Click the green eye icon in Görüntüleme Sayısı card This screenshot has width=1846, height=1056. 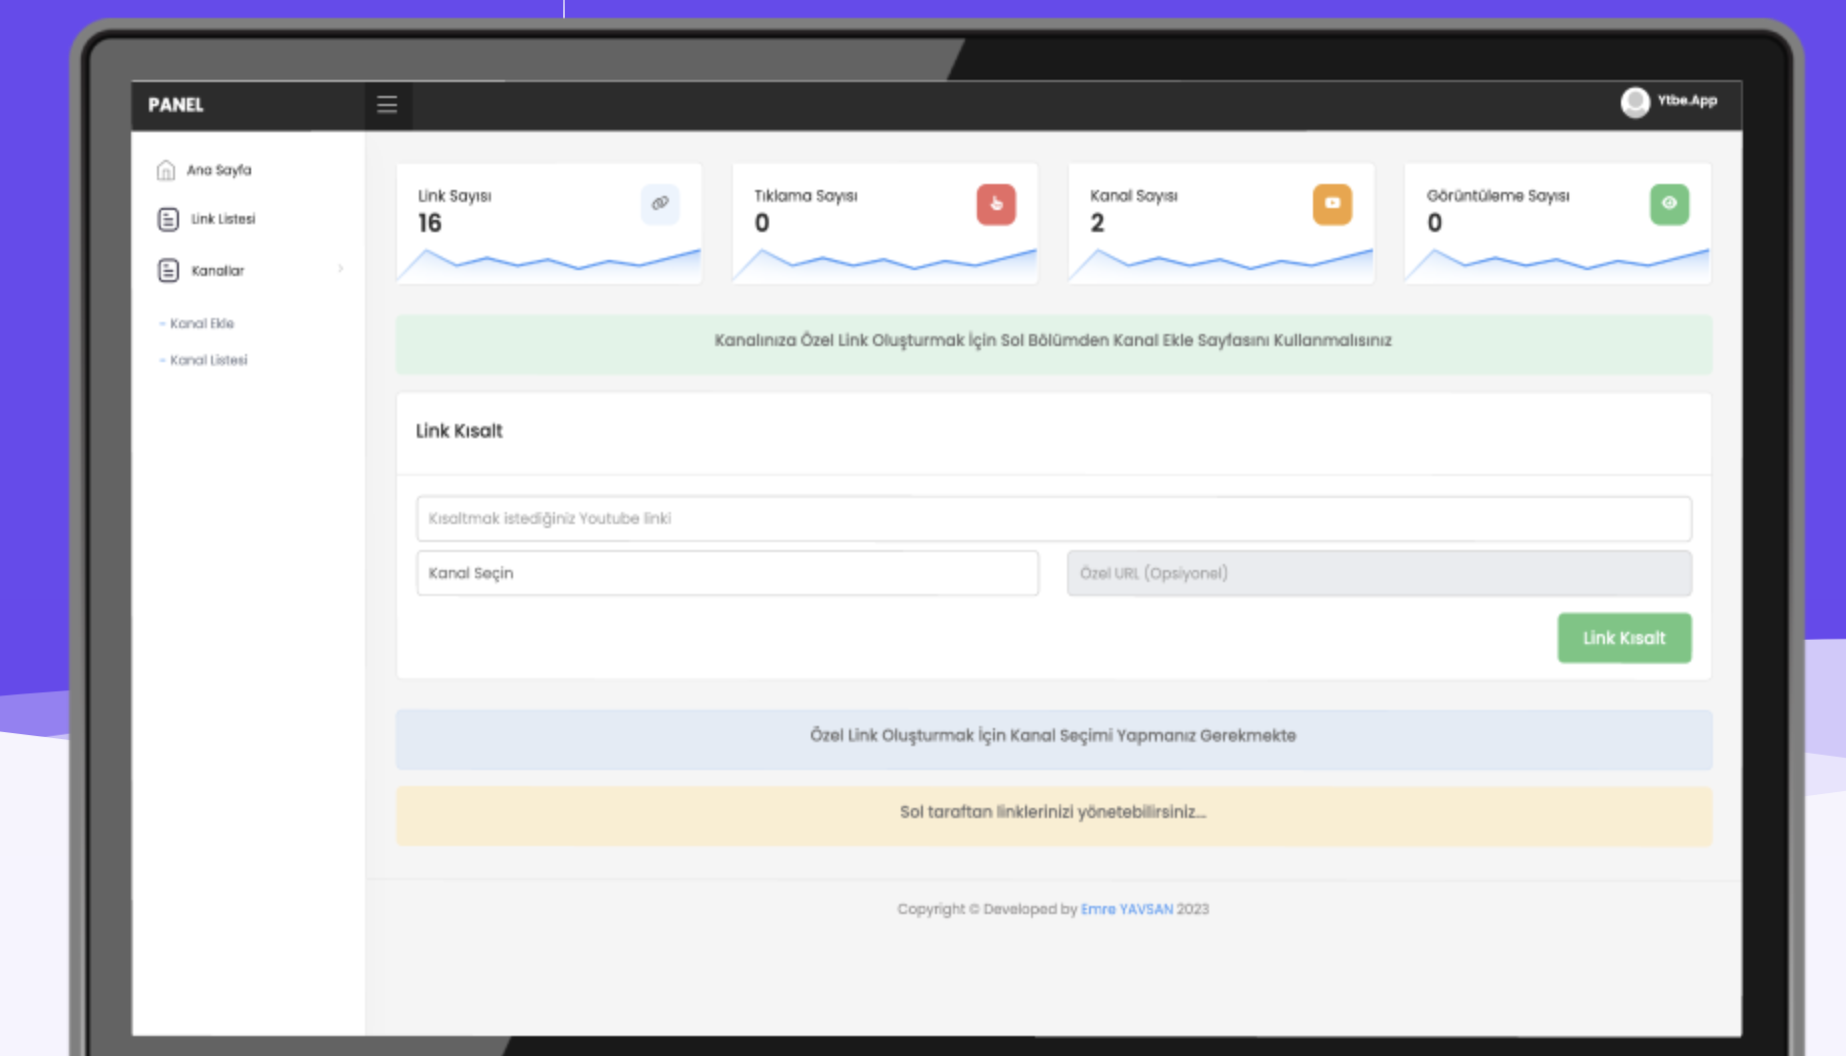tap(1669, 204)
